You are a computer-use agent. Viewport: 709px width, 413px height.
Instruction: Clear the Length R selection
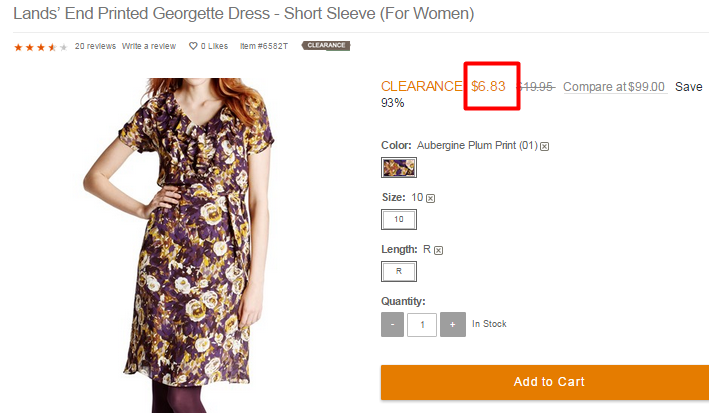pyautogui.click(x=439, y=250)
